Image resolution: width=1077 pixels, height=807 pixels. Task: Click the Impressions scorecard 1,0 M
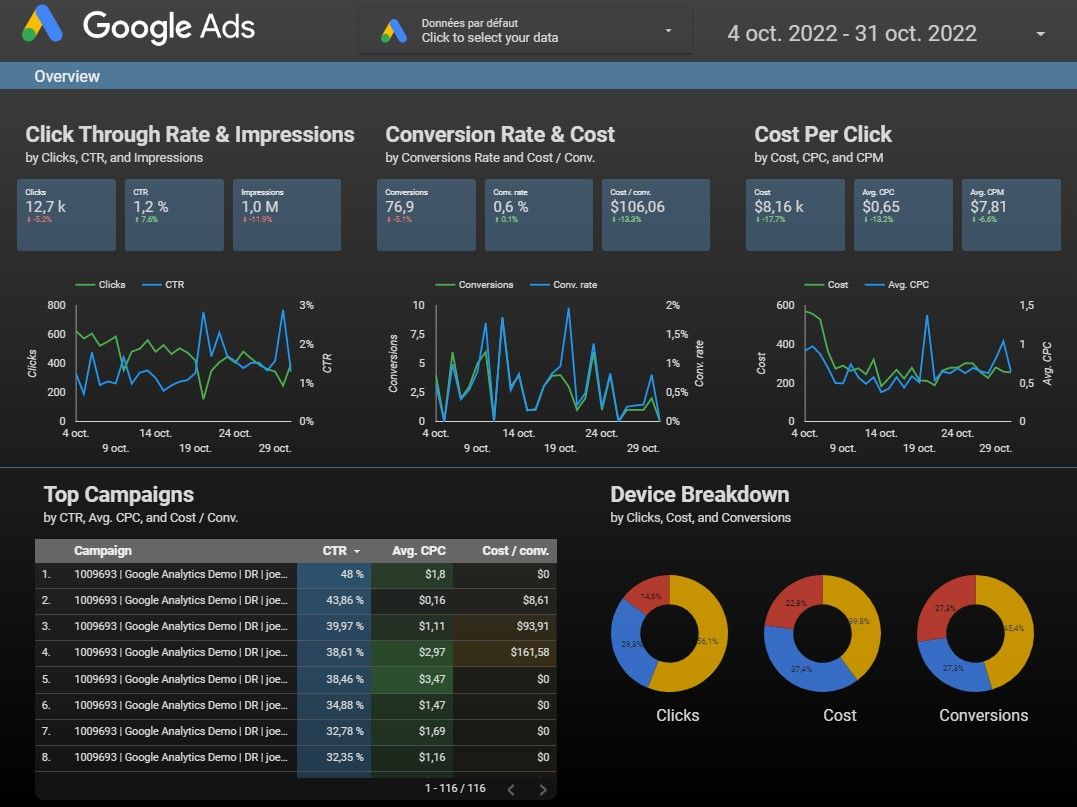click(287, 215)
